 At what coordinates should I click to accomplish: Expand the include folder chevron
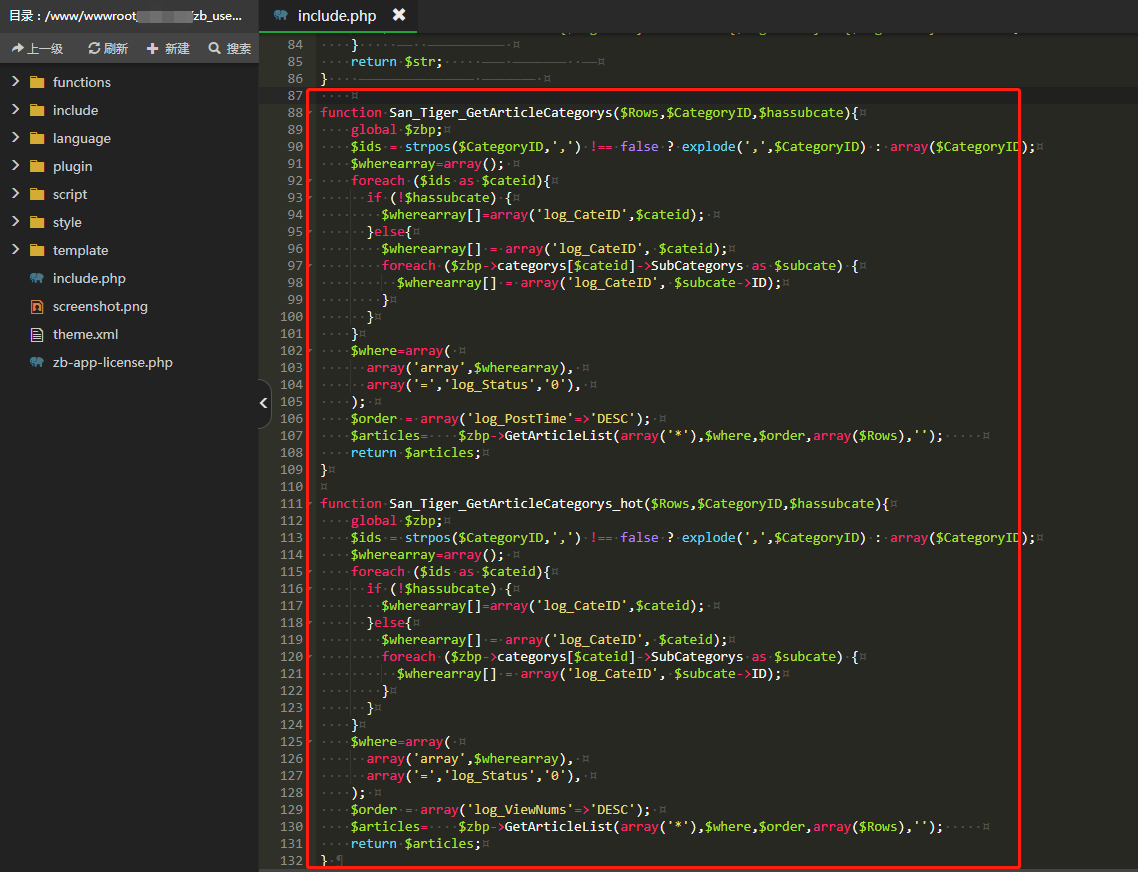15,110
